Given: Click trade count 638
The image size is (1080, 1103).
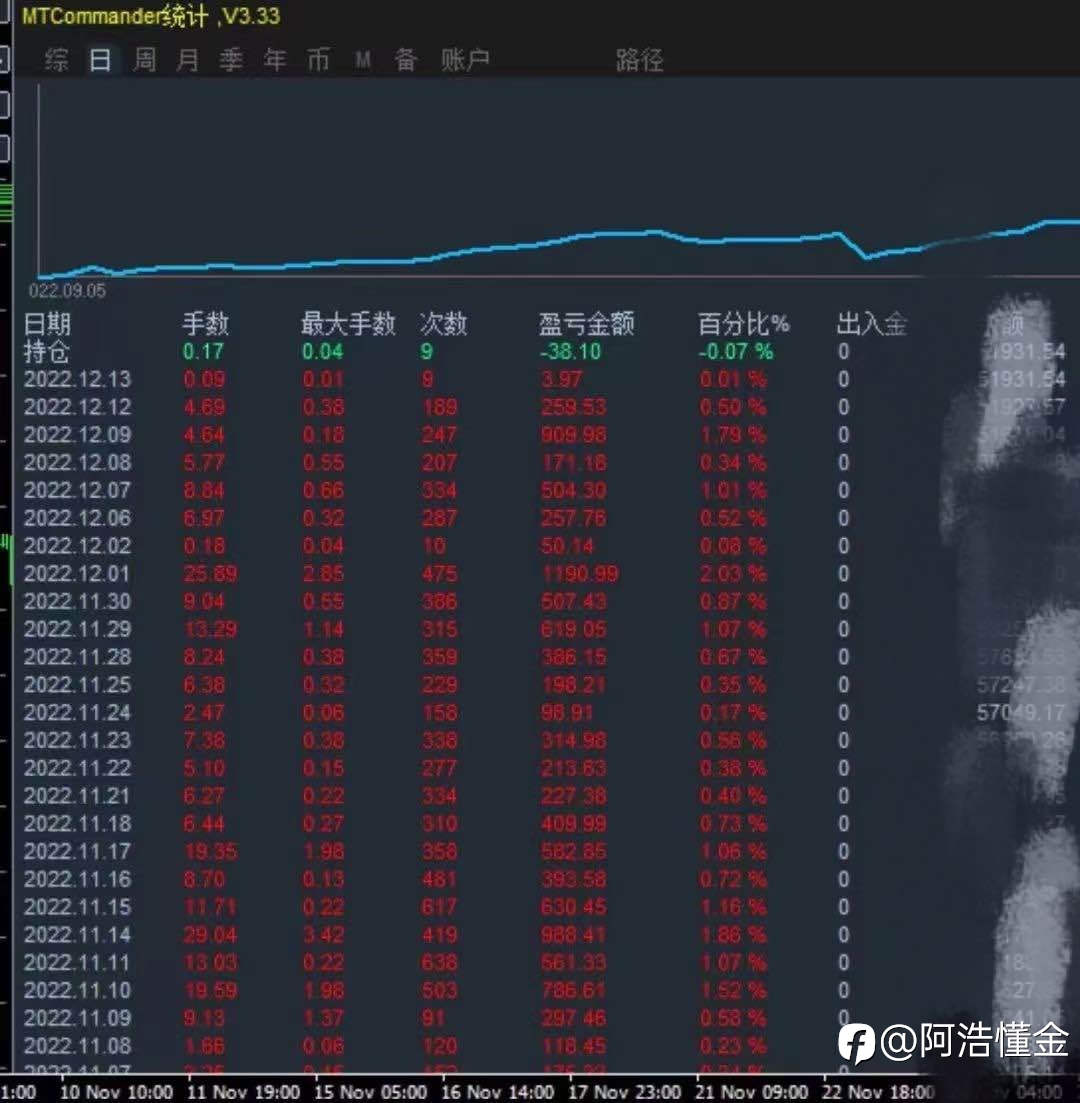Looking at the screenshot, I should click(439, 962).
